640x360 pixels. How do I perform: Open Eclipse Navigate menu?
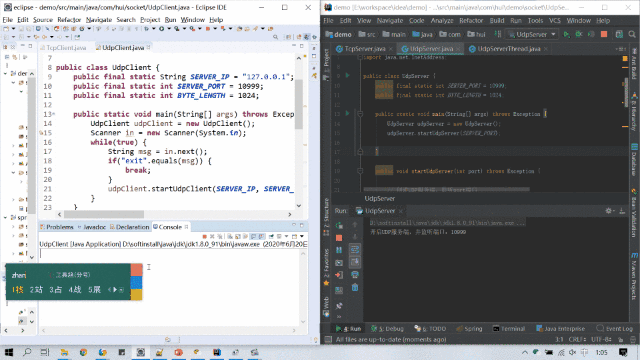[x=99, y=20]
